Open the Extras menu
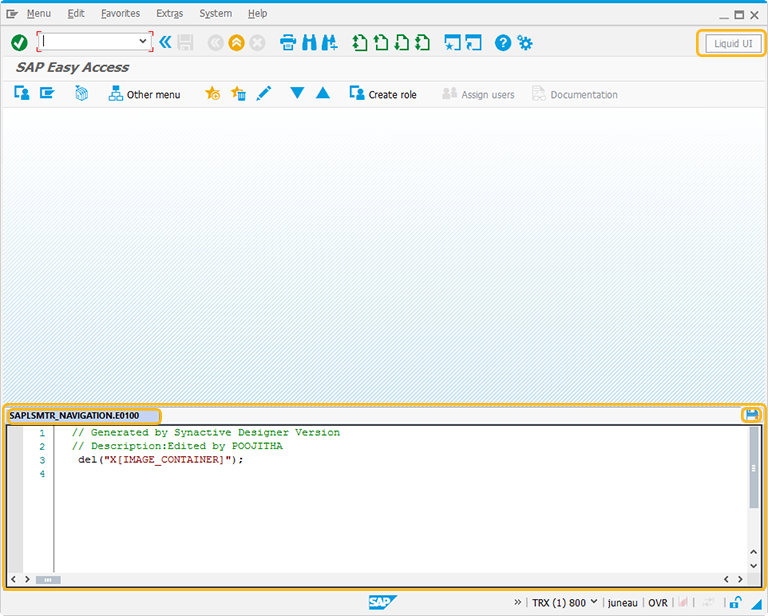Image resolution: width=768 pixels, height=616 pixels. coord(169,14)
